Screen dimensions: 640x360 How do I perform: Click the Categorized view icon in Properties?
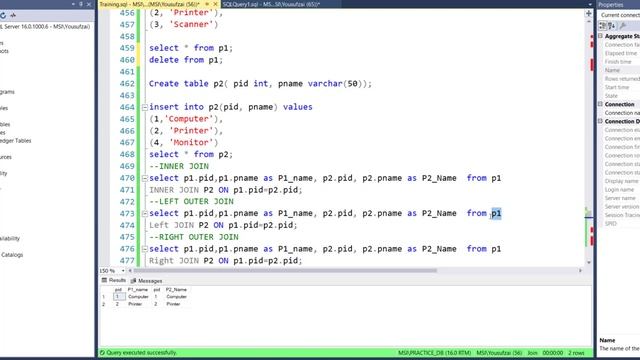click(x=602, y=26)
